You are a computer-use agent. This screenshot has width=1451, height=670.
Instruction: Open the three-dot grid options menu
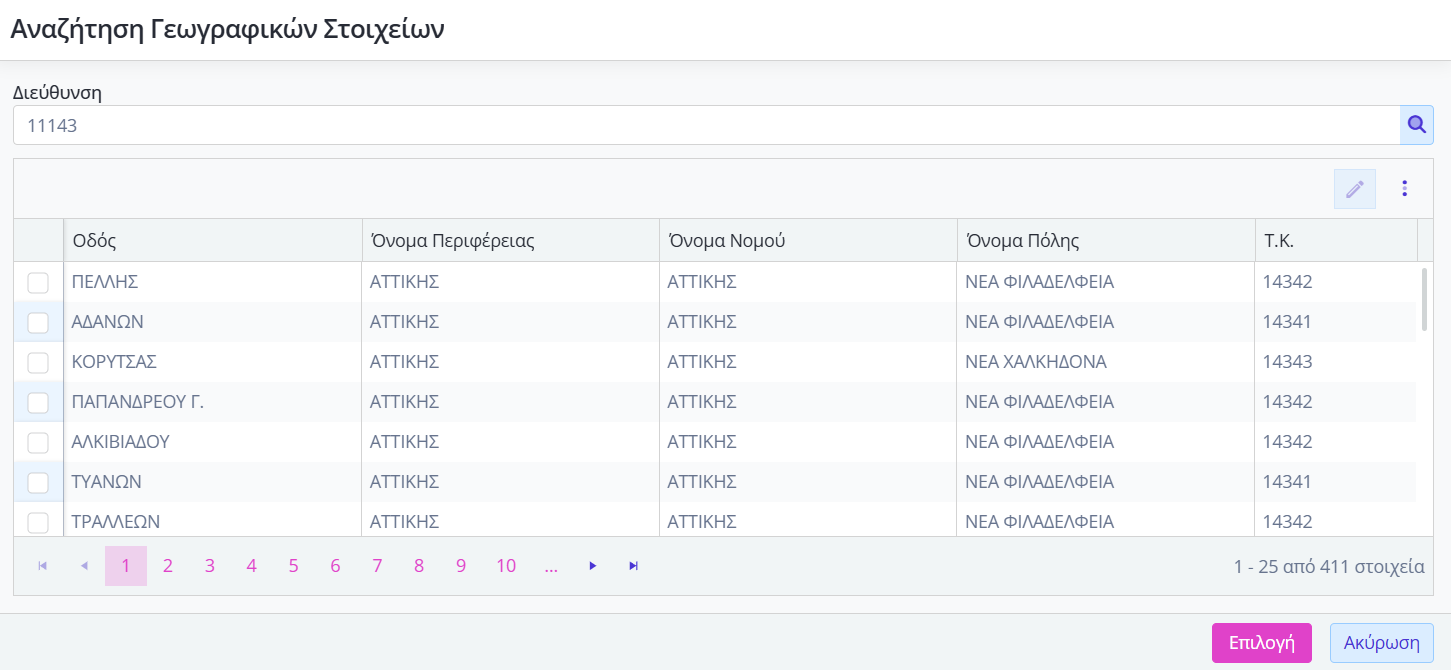pos(1405,189)
